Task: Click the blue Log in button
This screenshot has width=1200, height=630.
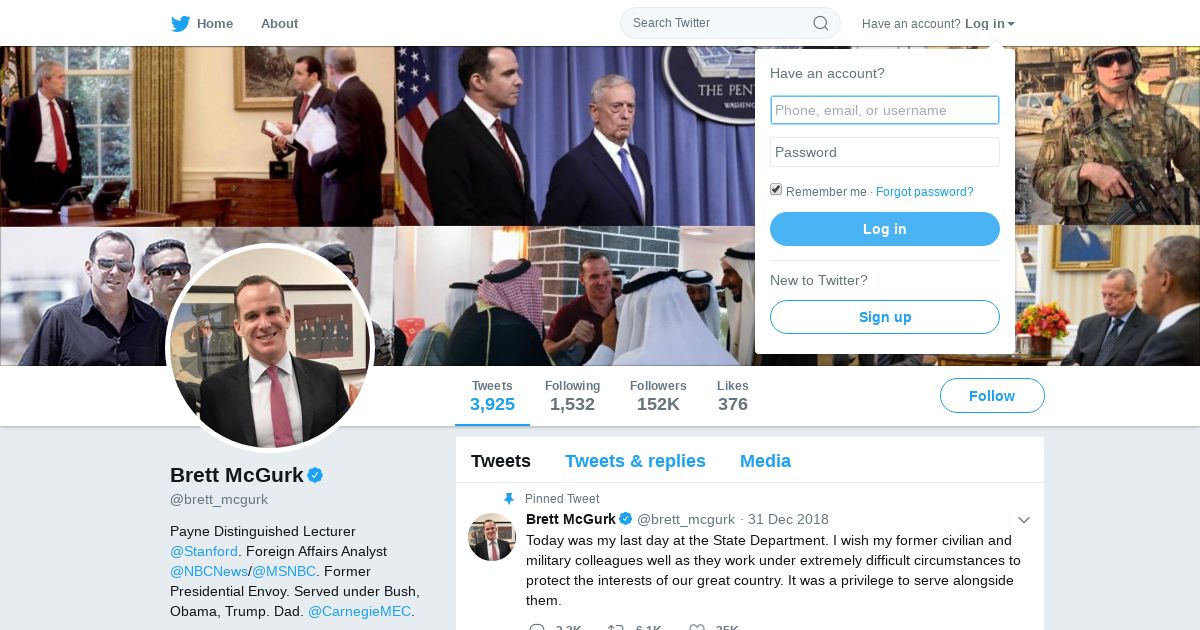Action: click(x=885, y=229)
